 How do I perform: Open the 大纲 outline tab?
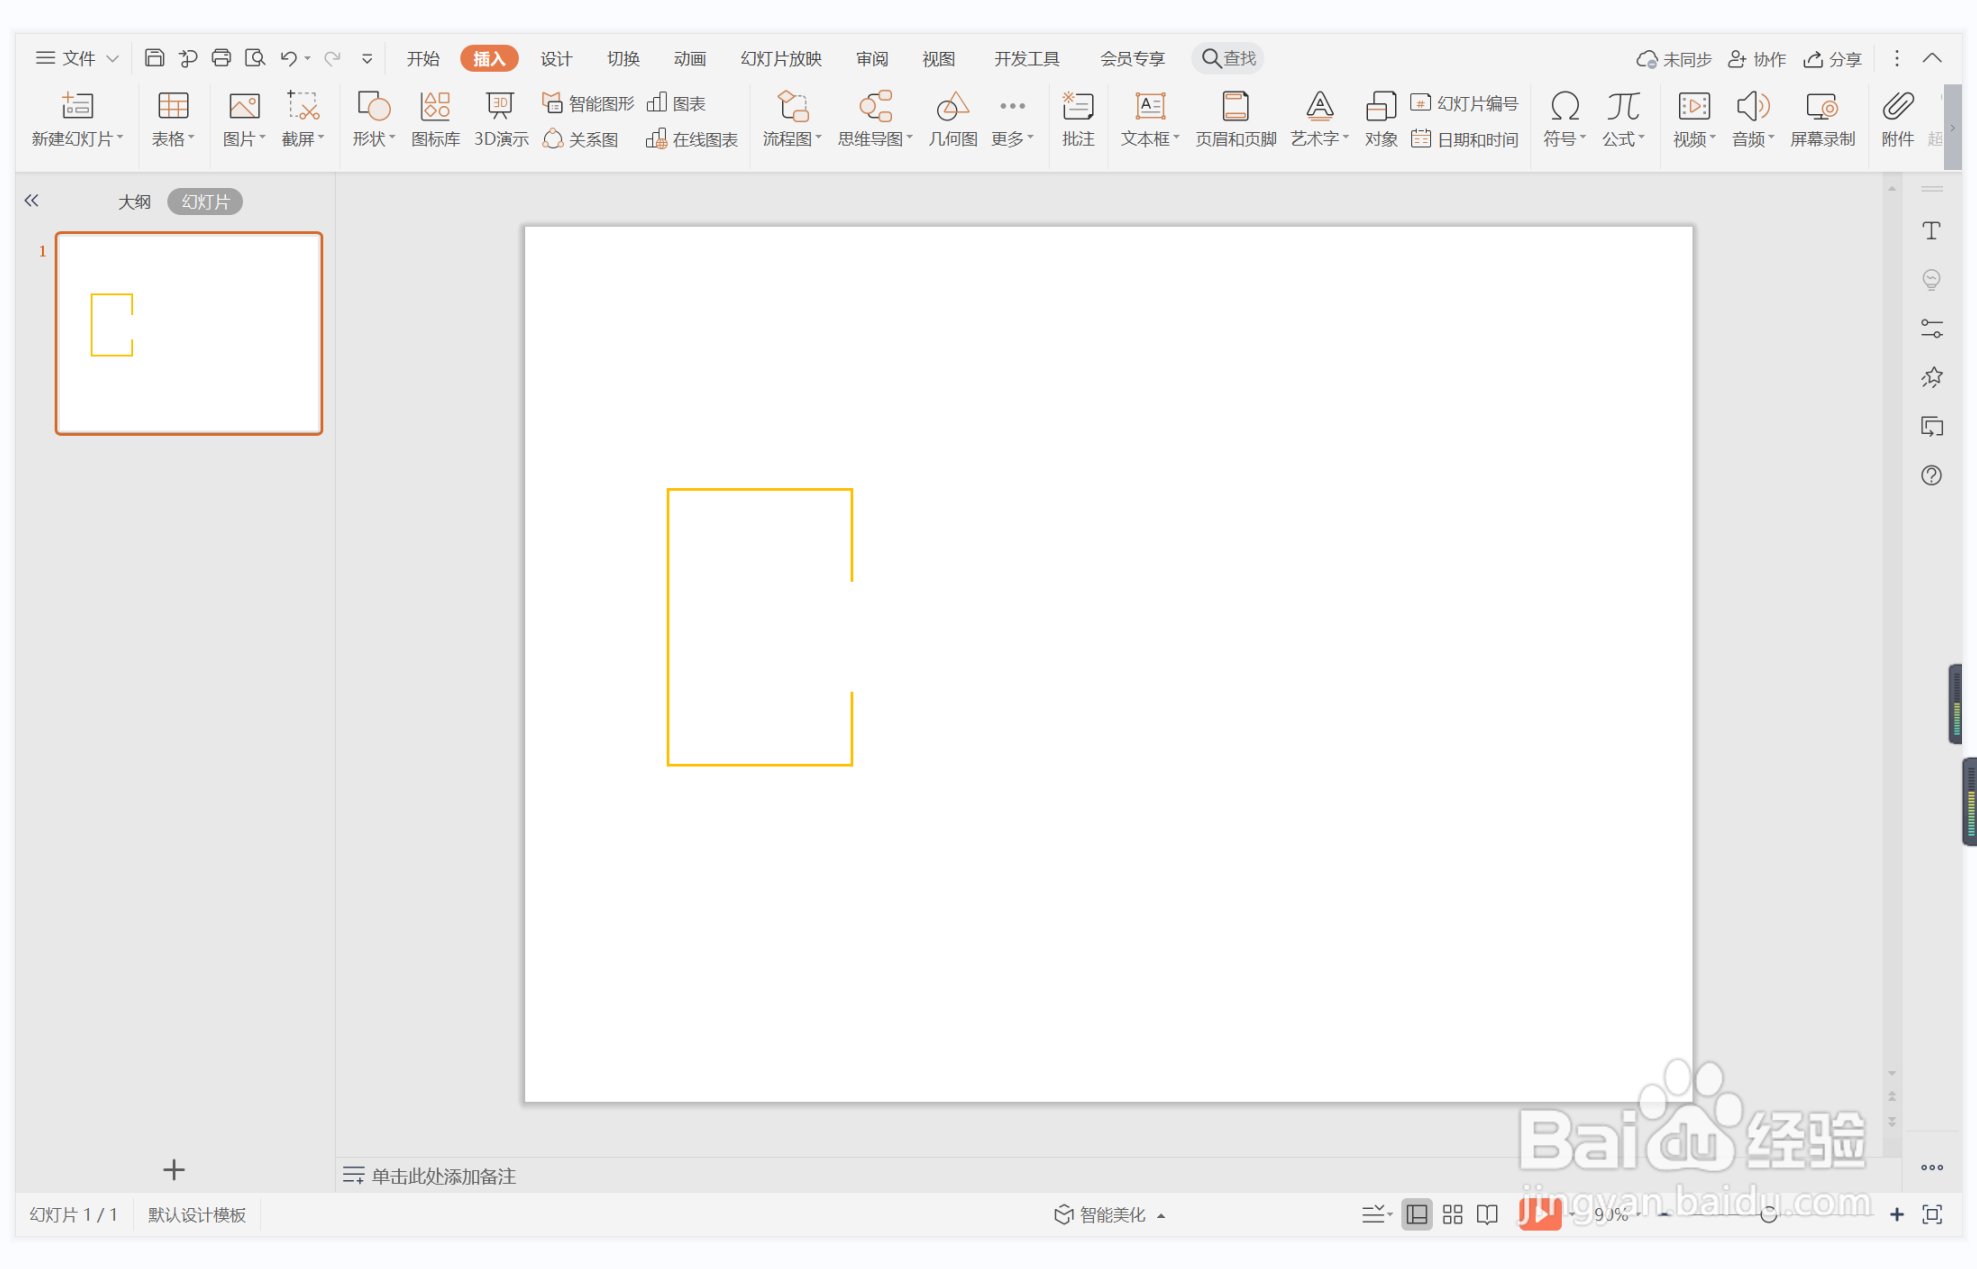[x=134, y=202]
